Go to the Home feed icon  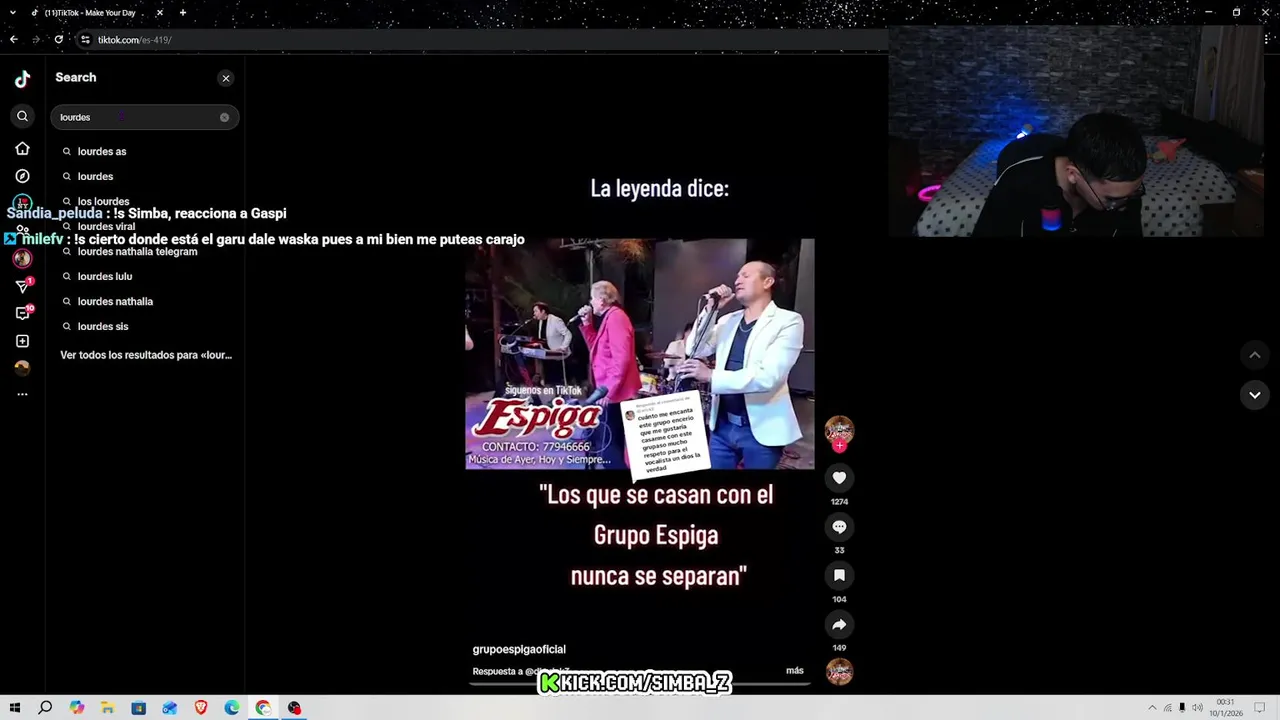tap(22, 149)
